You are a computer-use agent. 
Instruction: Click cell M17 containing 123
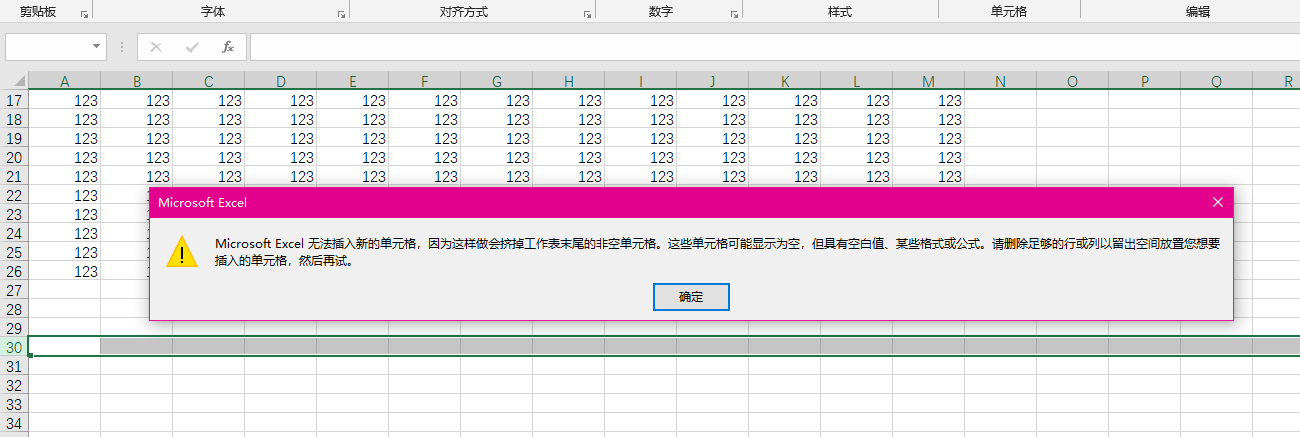[928, 100]
